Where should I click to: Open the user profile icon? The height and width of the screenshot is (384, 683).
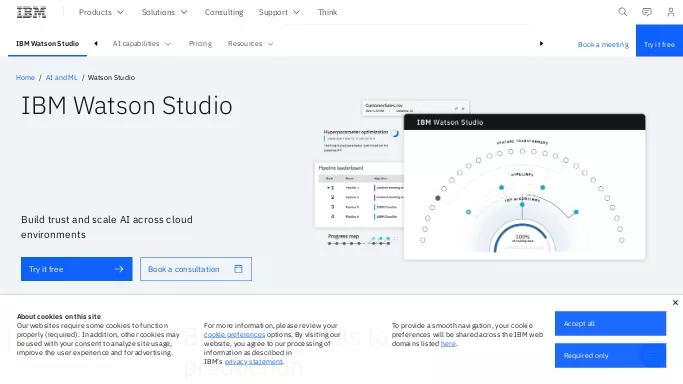pyautogui.click(x=671, y=12)
